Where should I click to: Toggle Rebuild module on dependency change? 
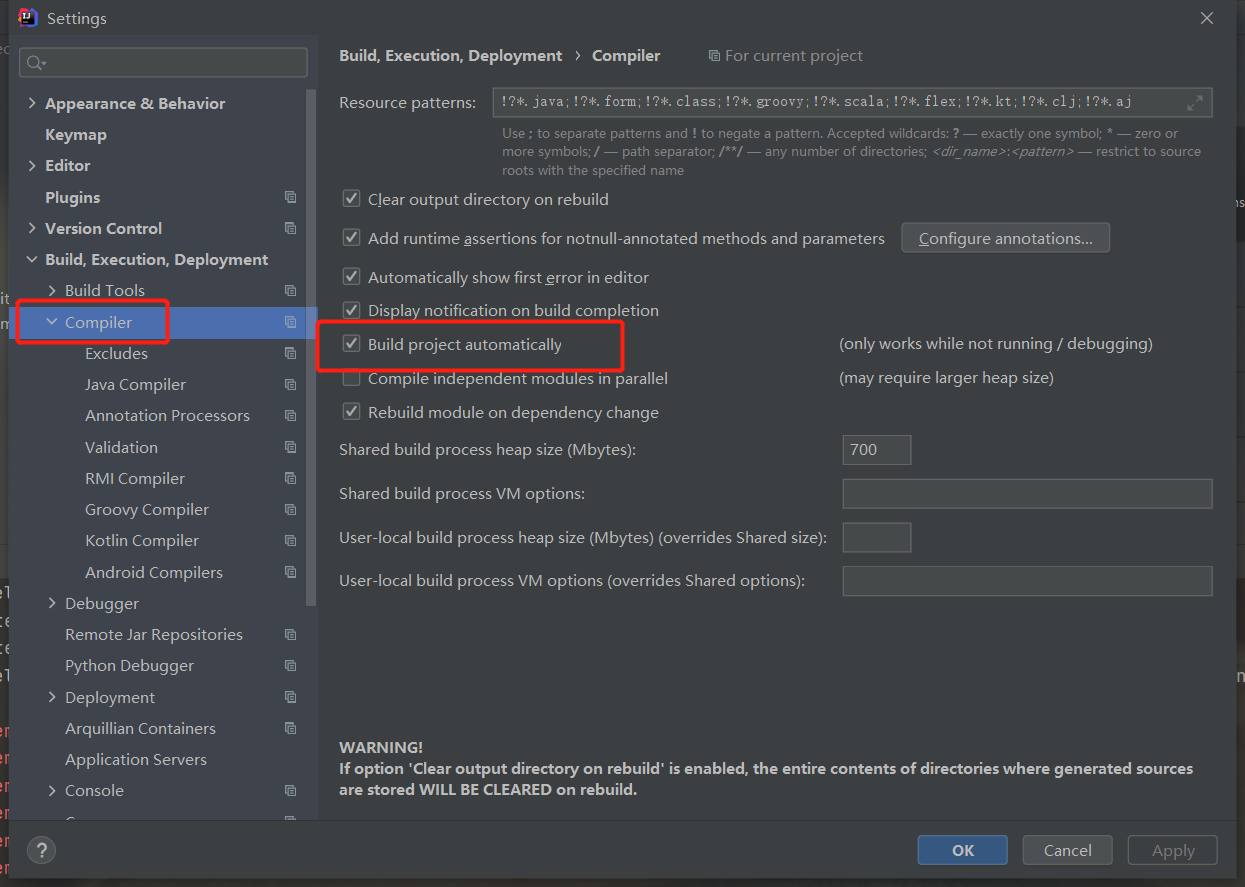(x=351, y=412)
